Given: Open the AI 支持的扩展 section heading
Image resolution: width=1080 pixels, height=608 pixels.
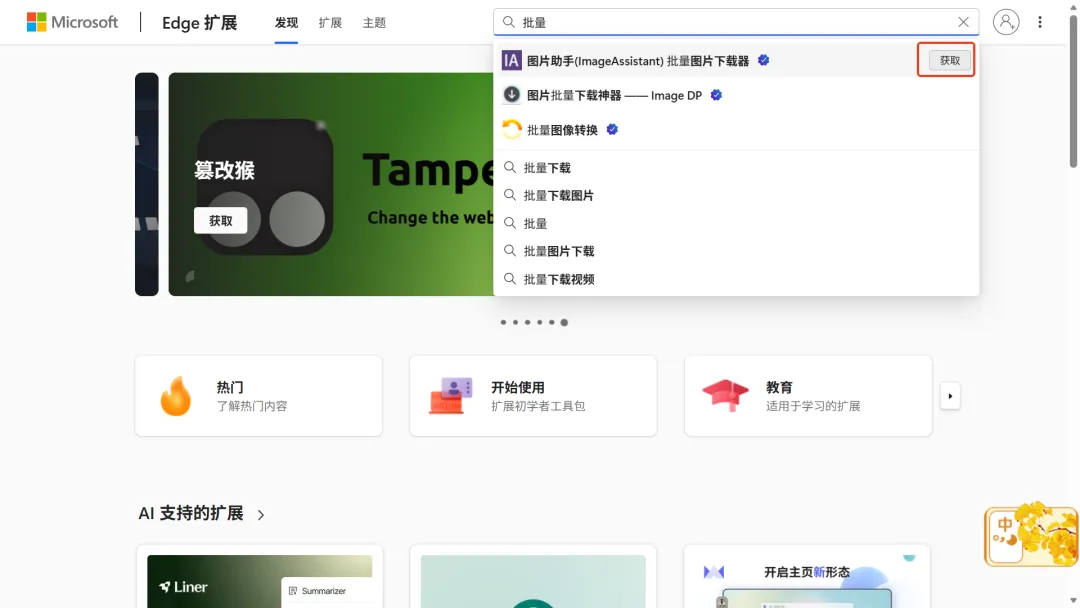Looking at the screenshot, I should (191, 514).
